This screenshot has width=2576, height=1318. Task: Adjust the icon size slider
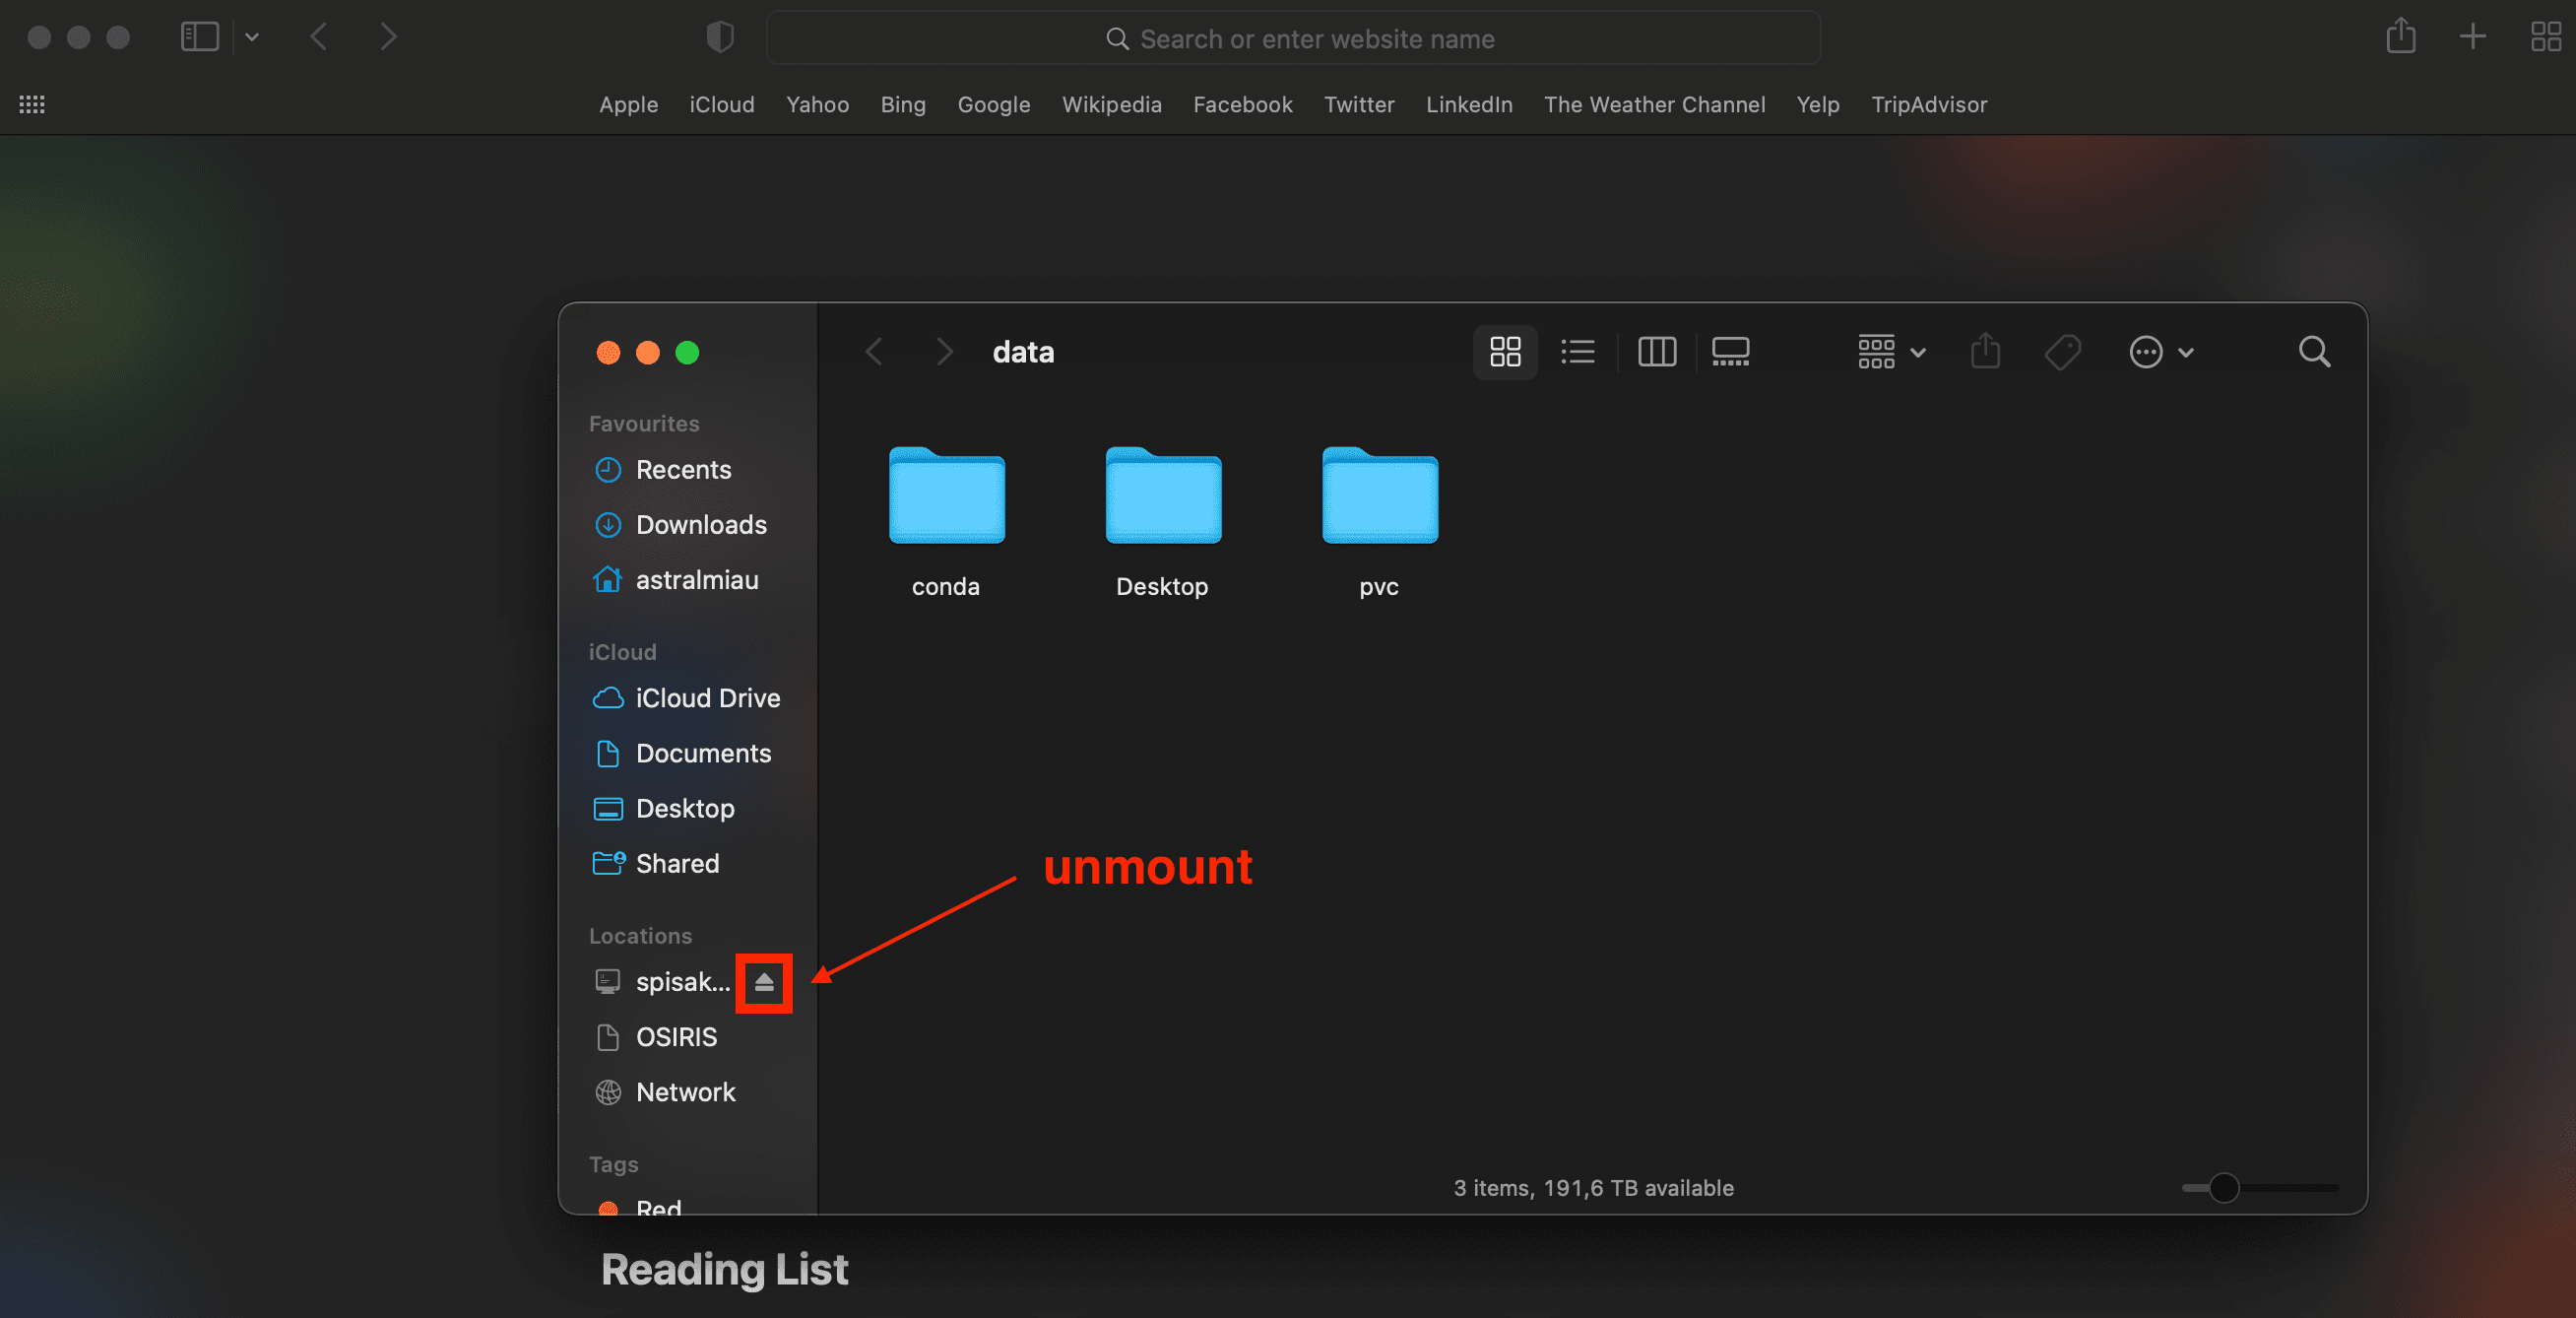pyautogui.click(x=2224, y=1188)
